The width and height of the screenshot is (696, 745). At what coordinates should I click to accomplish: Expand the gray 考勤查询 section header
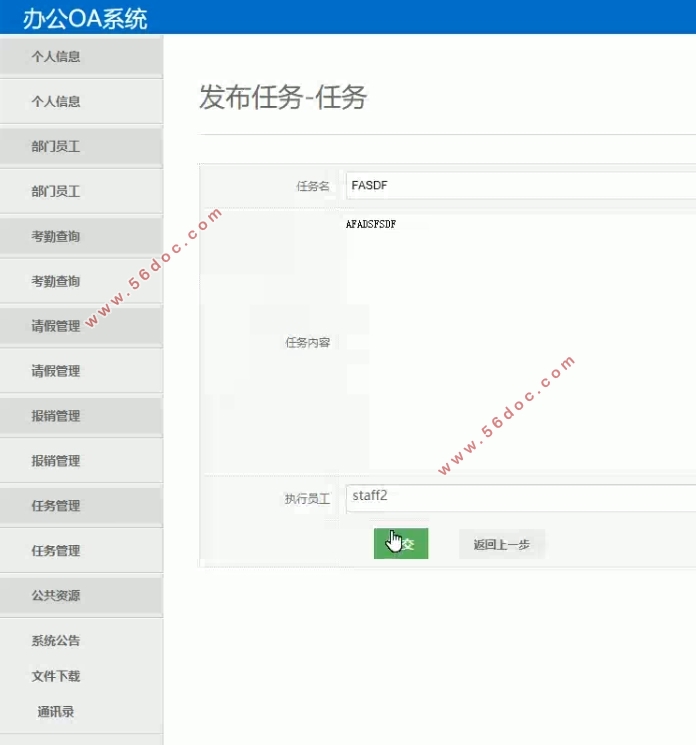(81, 236)
